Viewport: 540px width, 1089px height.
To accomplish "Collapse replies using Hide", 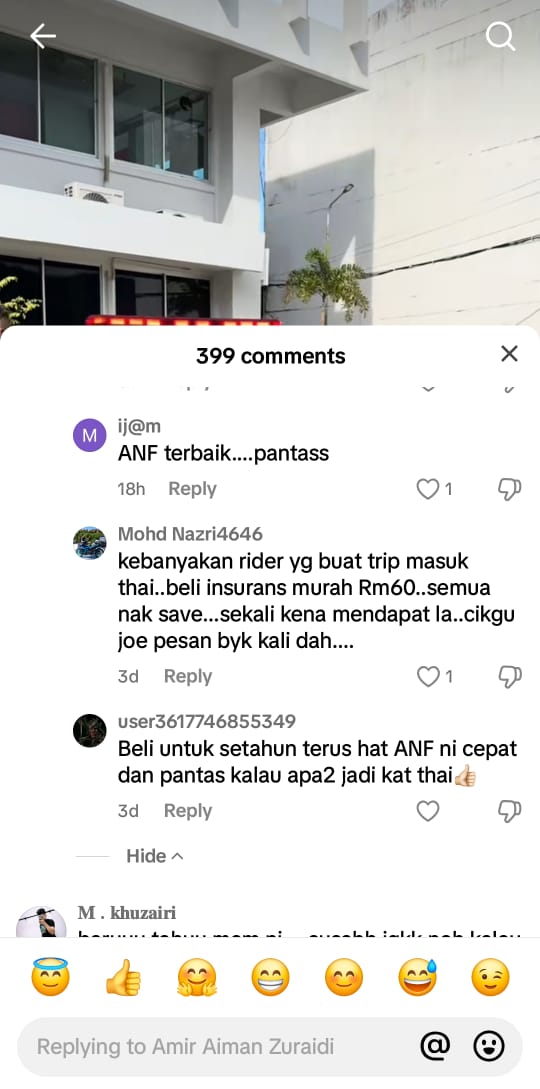I will click(x=155, y=856).
